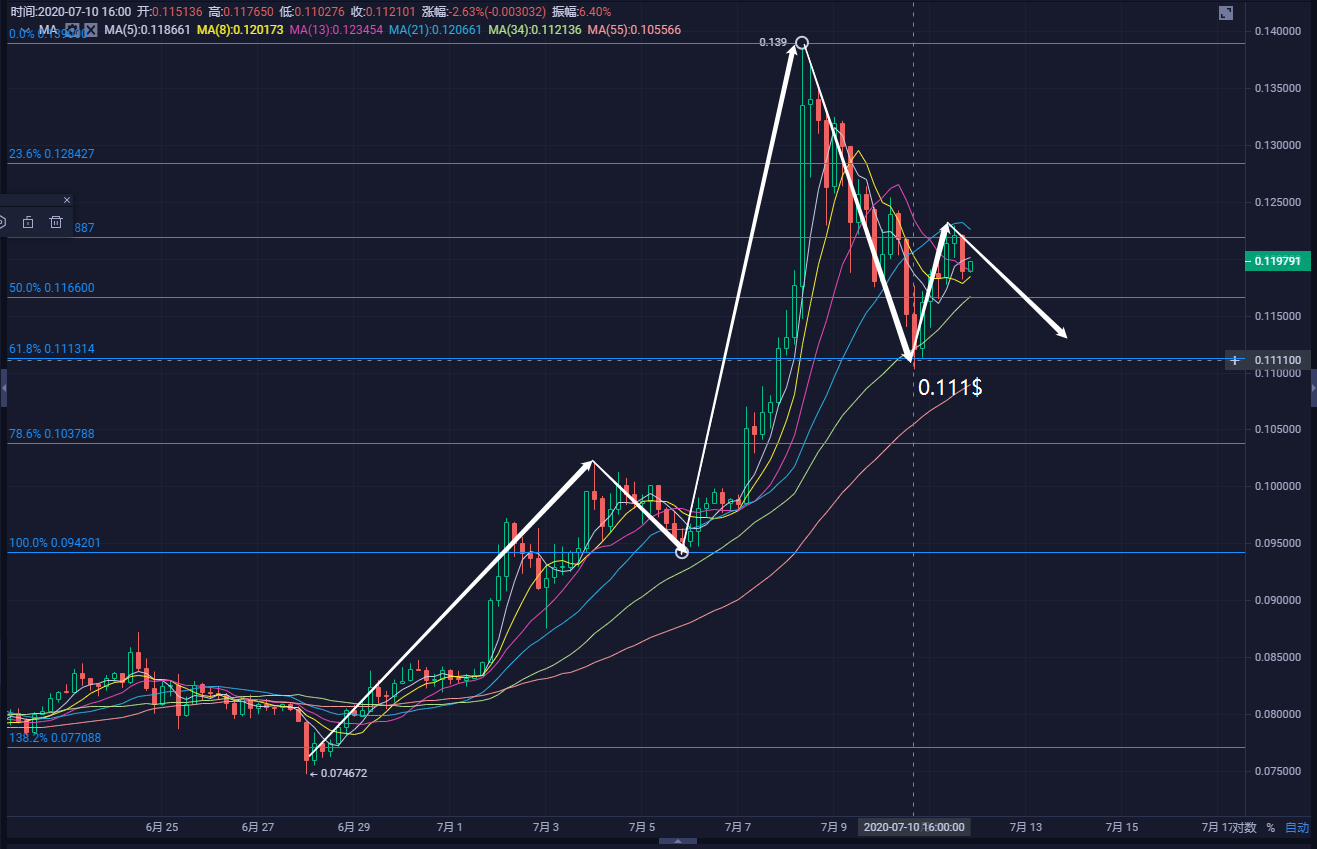Select the circle anchor at 0.139 peak
Screen dimensions: 1317x849
click(x=801, y=43)
